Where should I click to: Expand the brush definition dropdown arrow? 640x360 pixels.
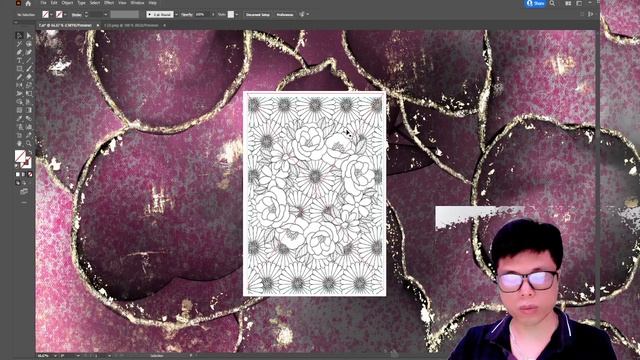(x=176, y=15)
